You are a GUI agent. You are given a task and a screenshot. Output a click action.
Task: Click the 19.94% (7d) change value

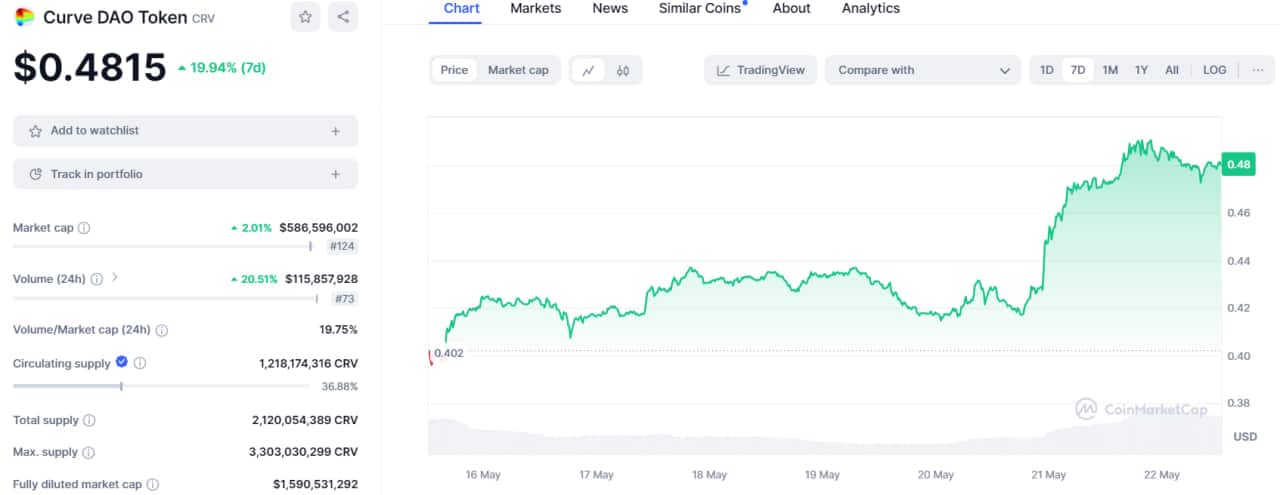pyautogui.click(x=221, y=68)
